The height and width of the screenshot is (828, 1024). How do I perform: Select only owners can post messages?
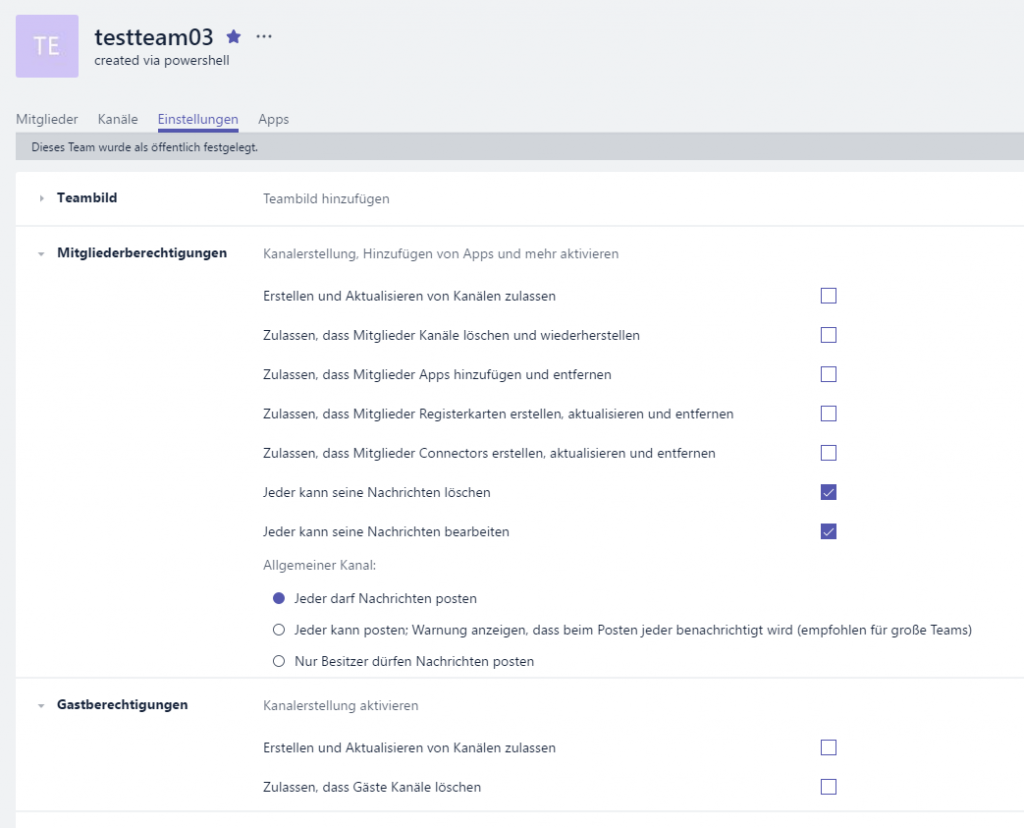coord(279,660)
